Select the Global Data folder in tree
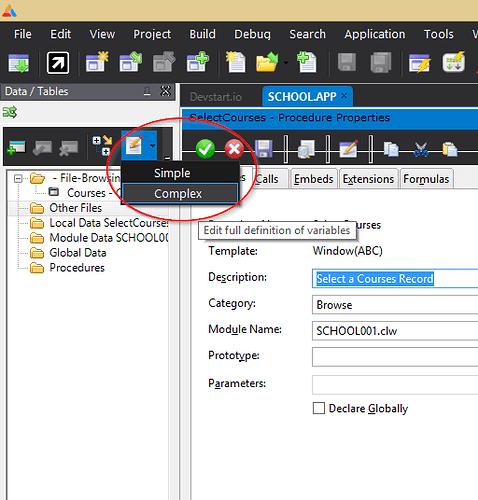This screenshot has width=478, height=500. [x=78, y=253]
